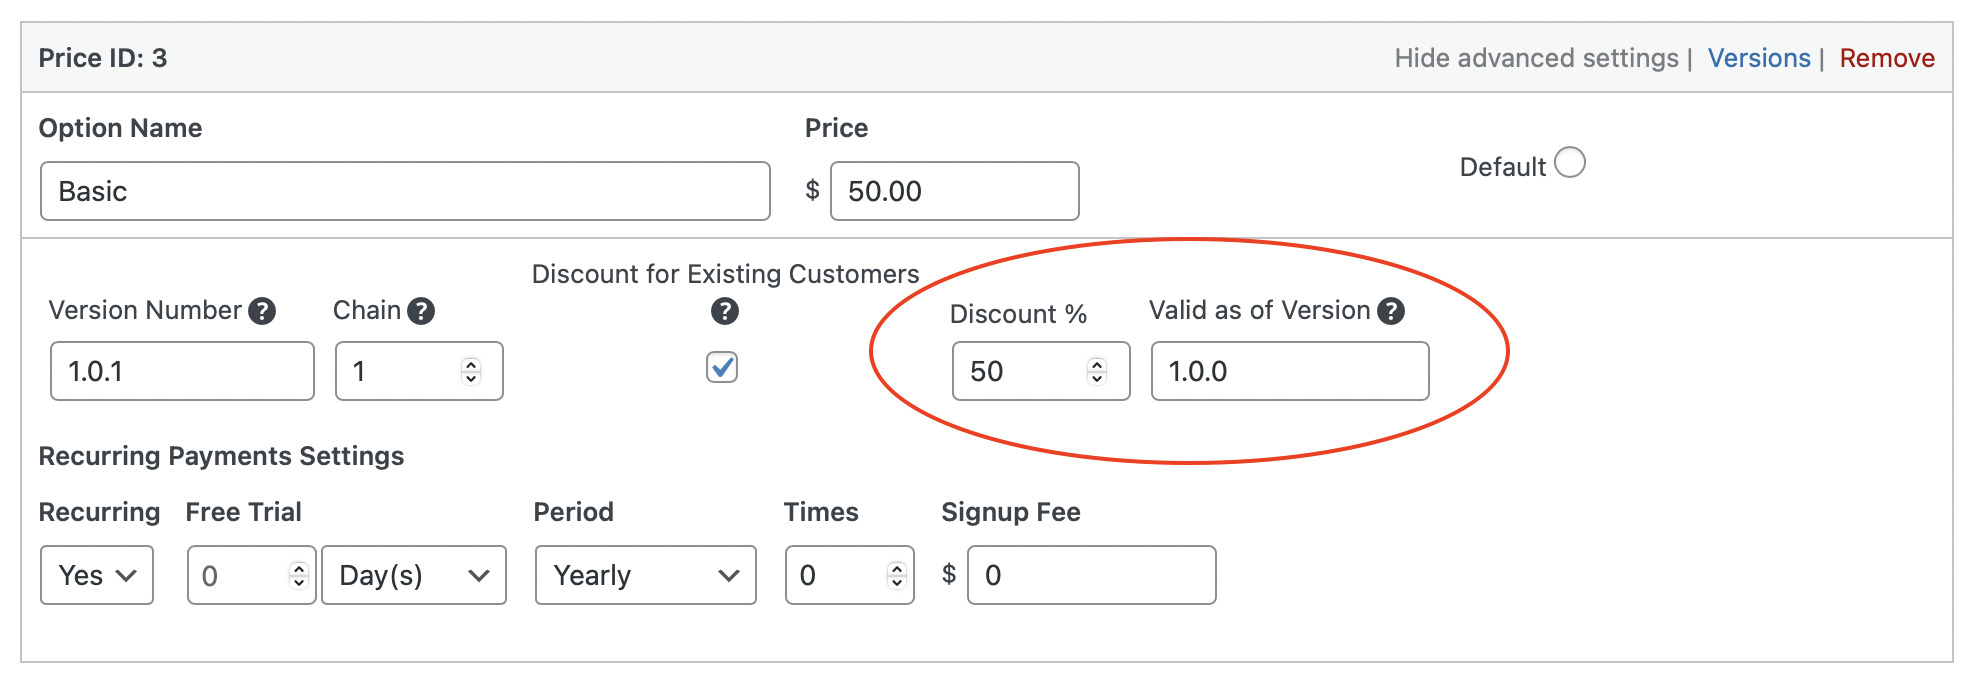The width and height of the screenshot is (1982, 682).
Task: Click the red Remove link
Action: [x=1887, y=58]
